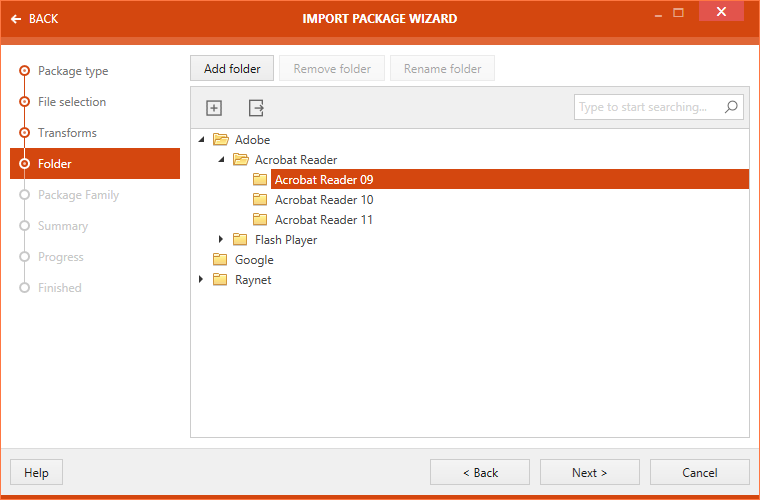Click the Rename folder button
Viewport: 760px width, 500px height.
pos(443,68)
